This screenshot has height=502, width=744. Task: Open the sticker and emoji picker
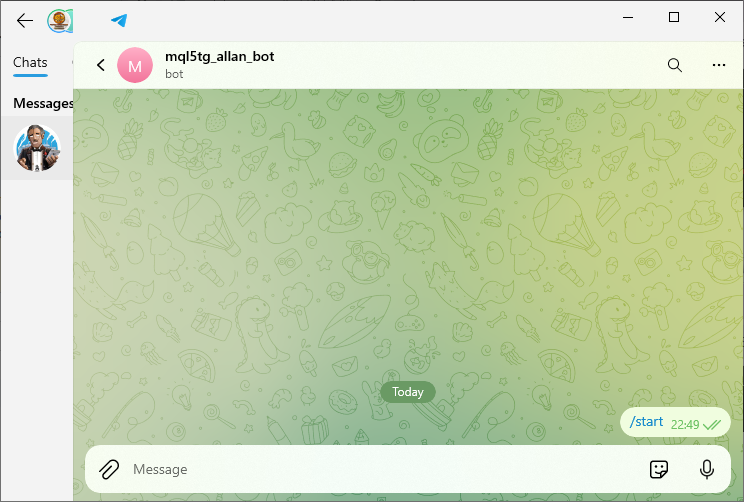[x=659, y=469]
